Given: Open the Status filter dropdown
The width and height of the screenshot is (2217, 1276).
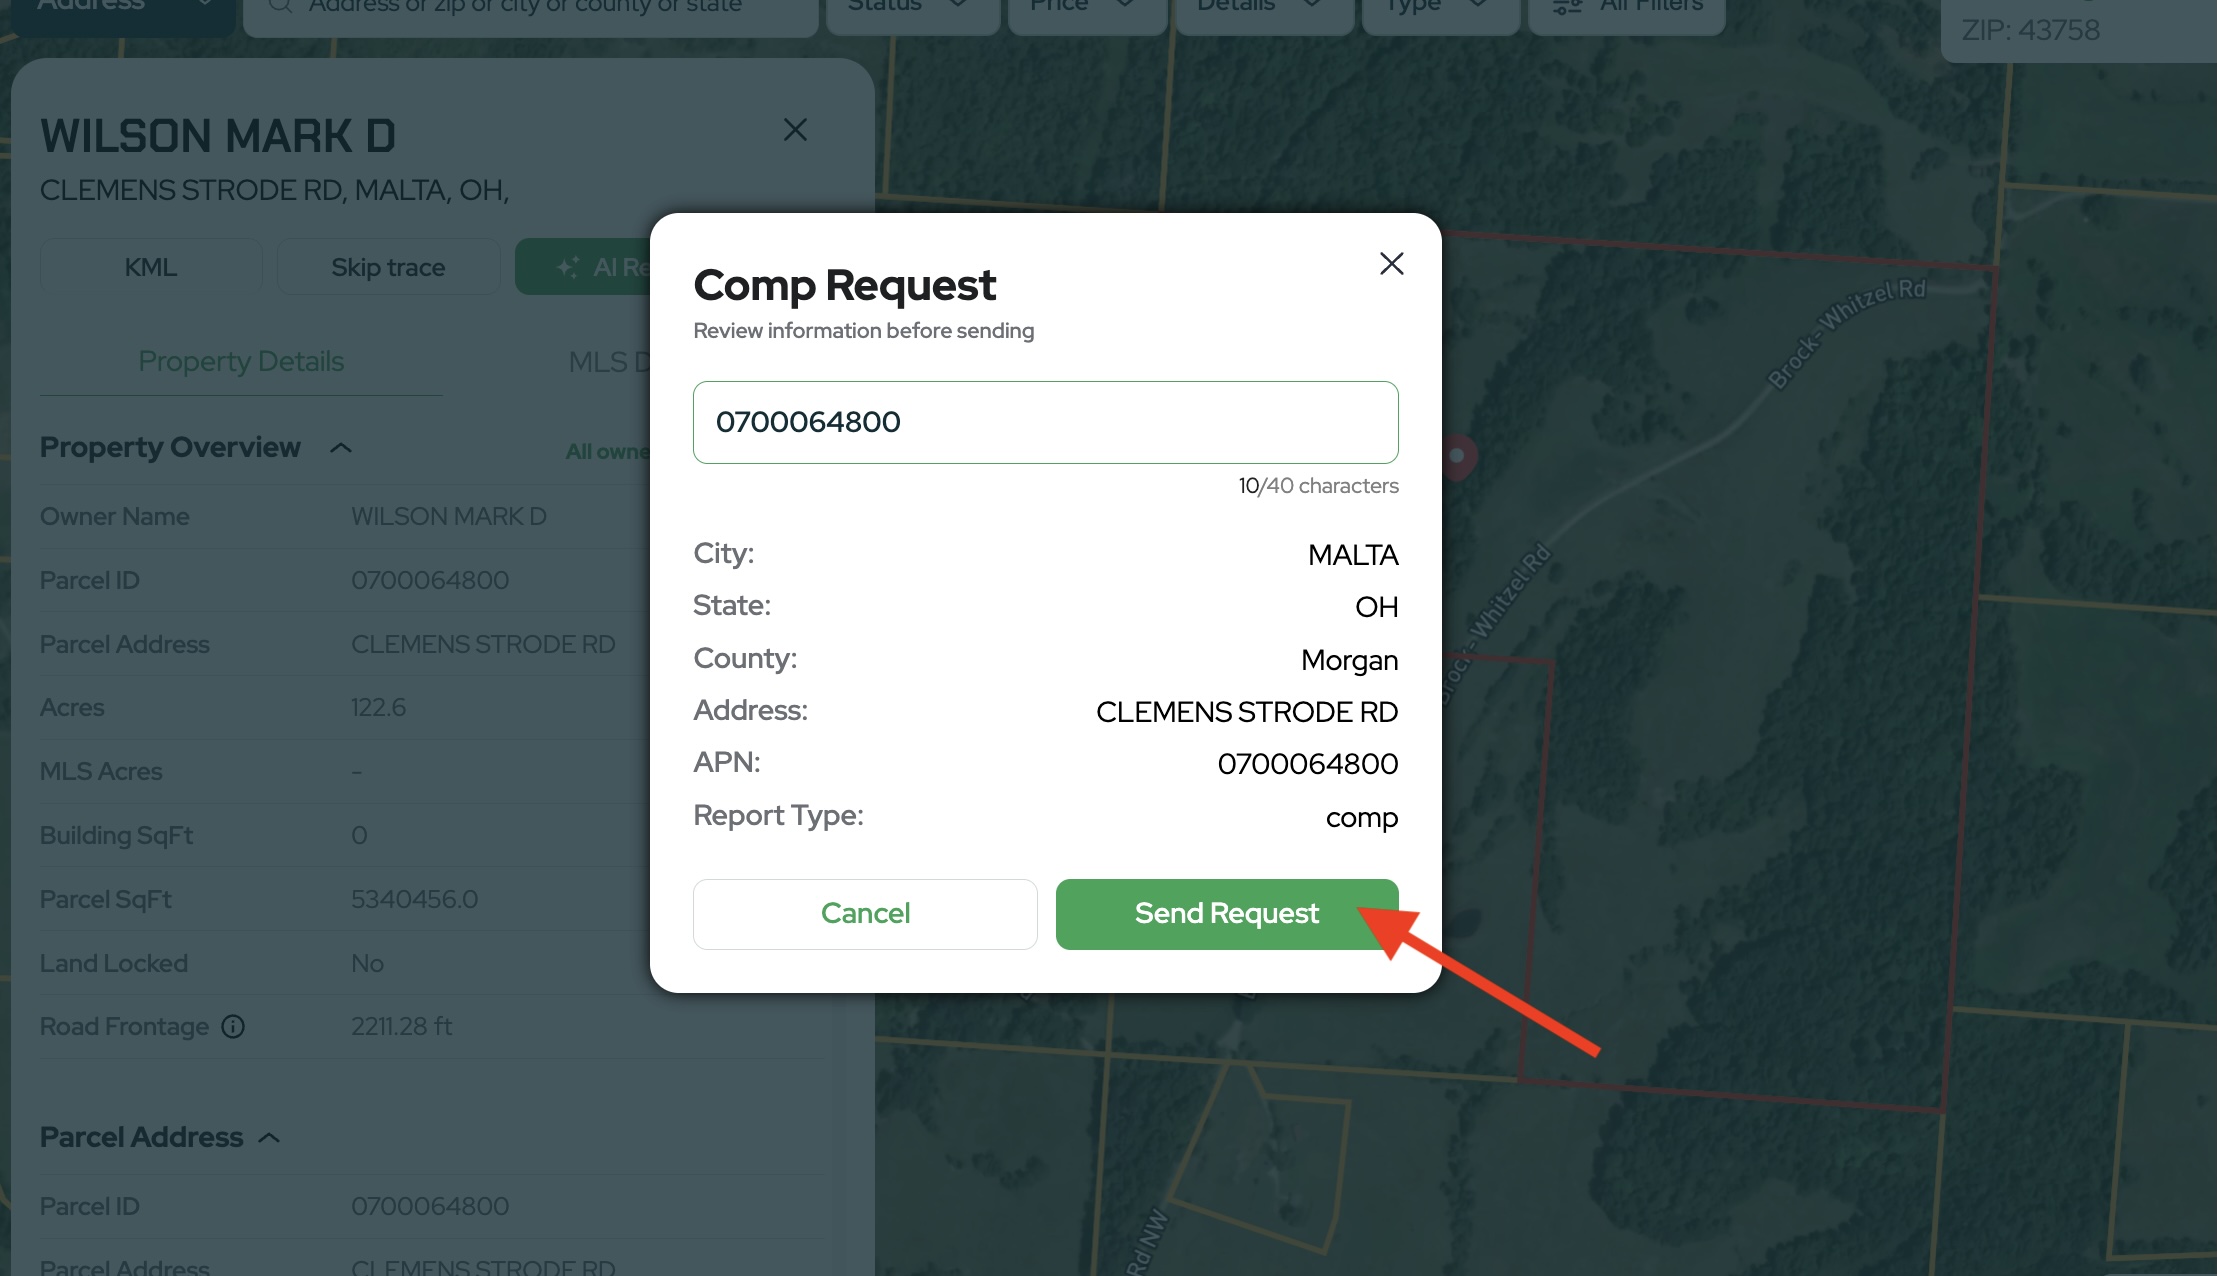Looking at the screenshot, I should (912, 8).
